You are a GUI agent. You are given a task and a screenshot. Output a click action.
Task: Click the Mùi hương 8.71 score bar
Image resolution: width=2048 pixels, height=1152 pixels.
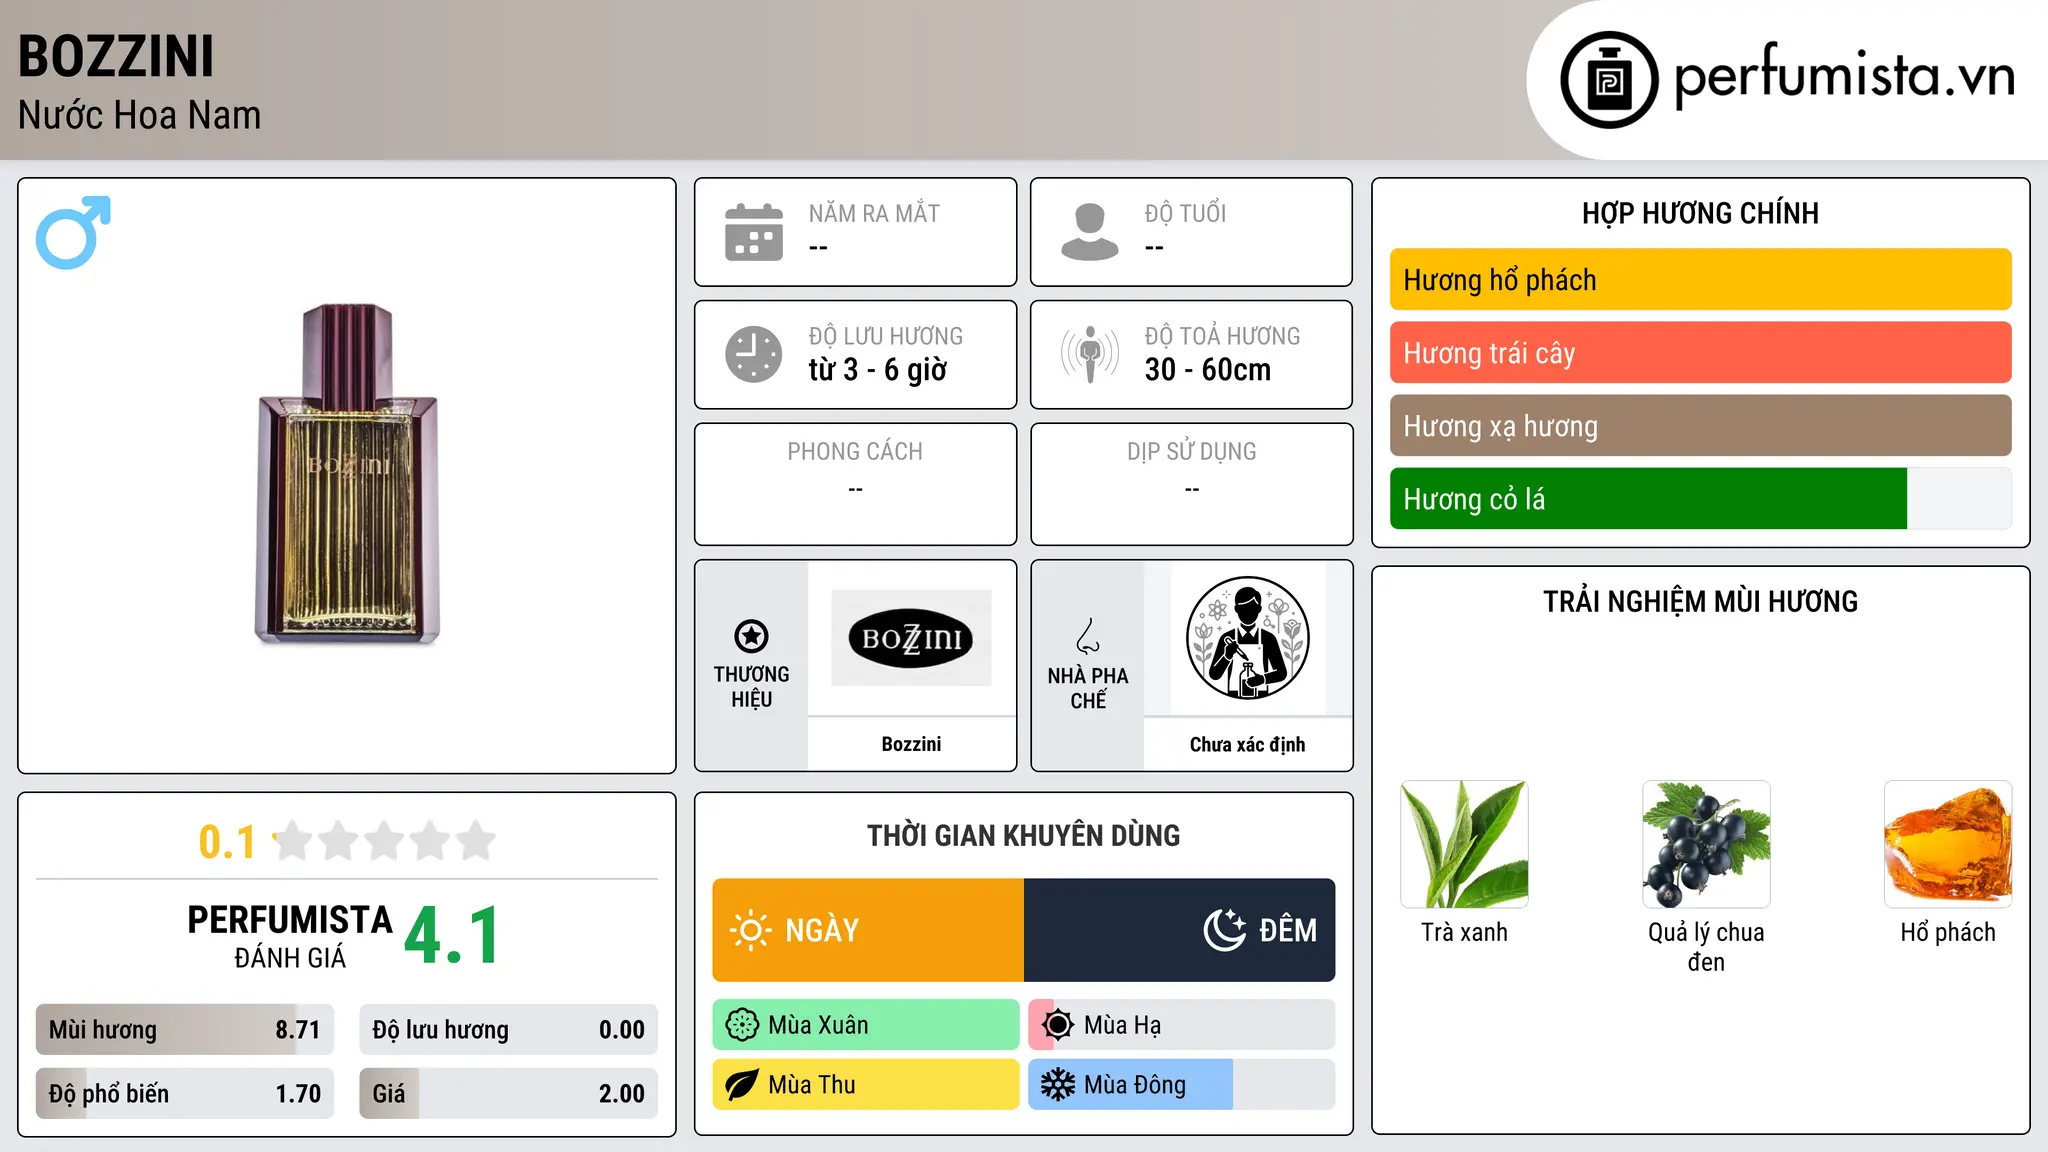click(x=185, y=1030)
